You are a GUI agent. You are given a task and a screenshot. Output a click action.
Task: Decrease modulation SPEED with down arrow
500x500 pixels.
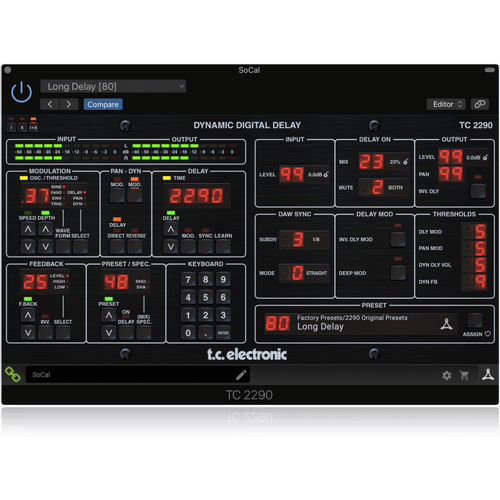point(28,246)
